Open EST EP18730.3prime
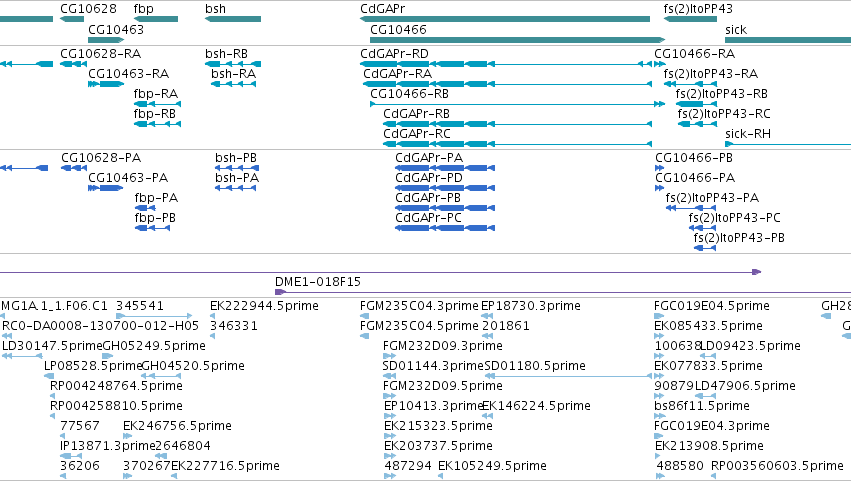Image resolution: width=851 pixels, height=481 pixels. coord(531,306)
